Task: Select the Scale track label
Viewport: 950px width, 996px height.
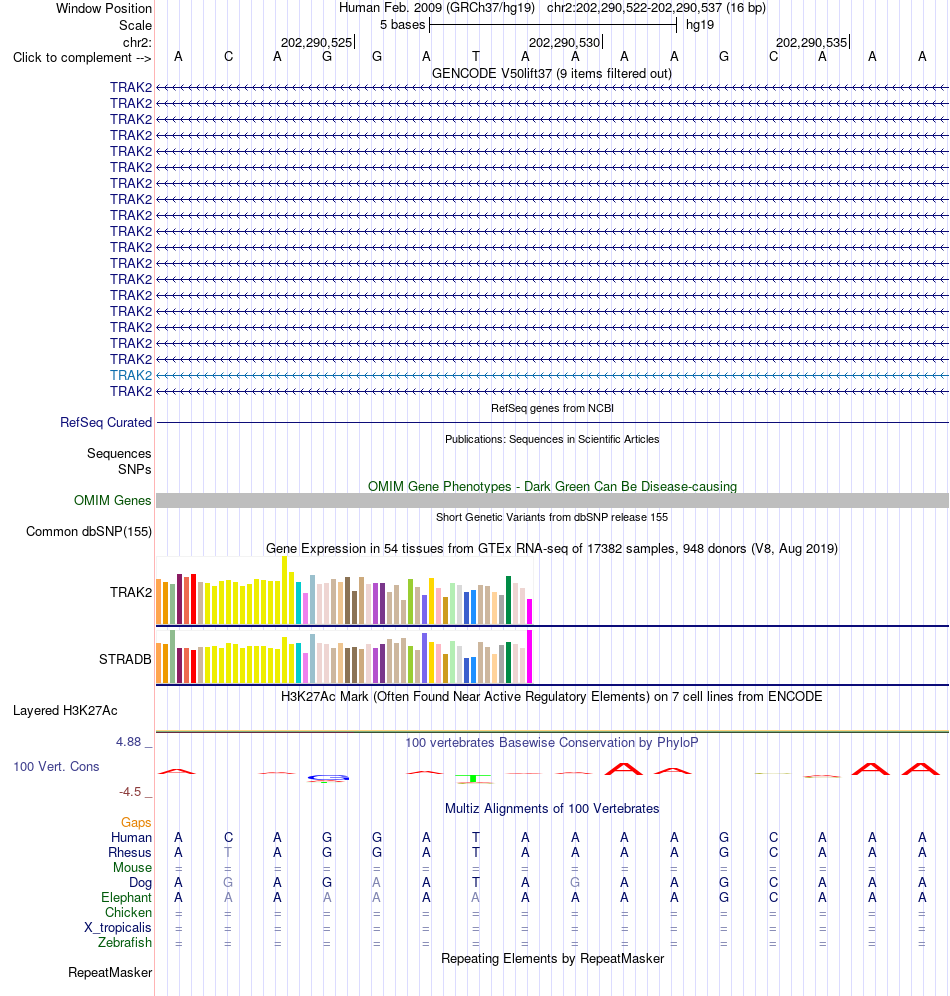Action: coord(135,25)
